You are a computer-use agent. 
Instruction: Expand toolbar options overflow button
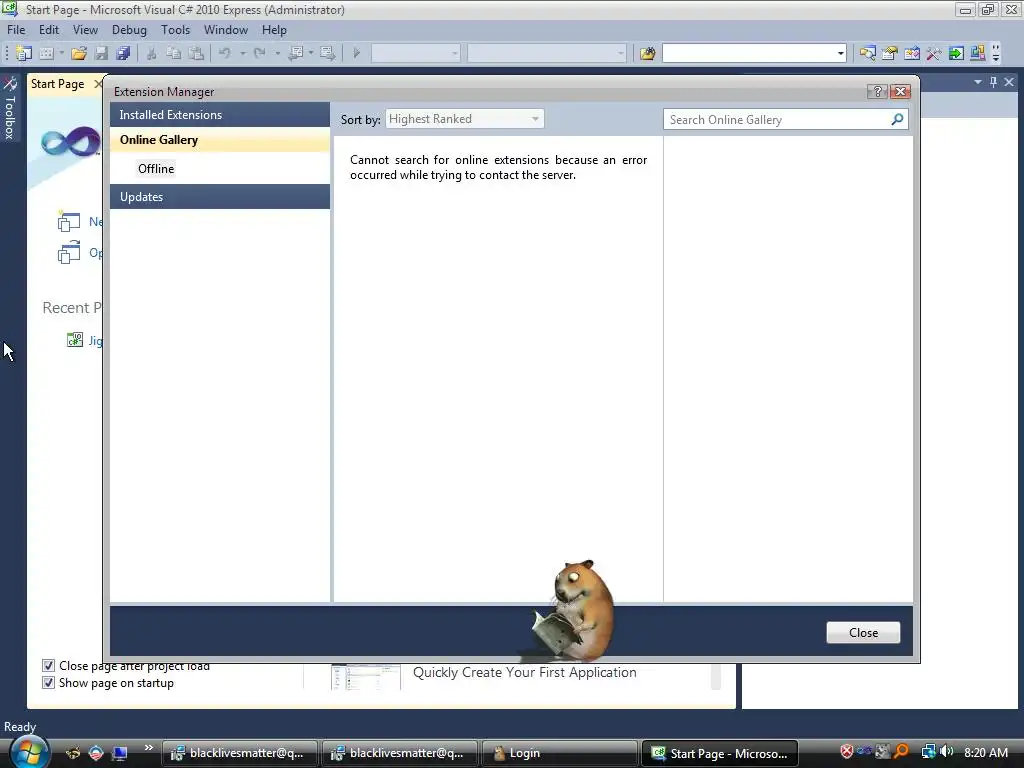(x=996, y=53)
